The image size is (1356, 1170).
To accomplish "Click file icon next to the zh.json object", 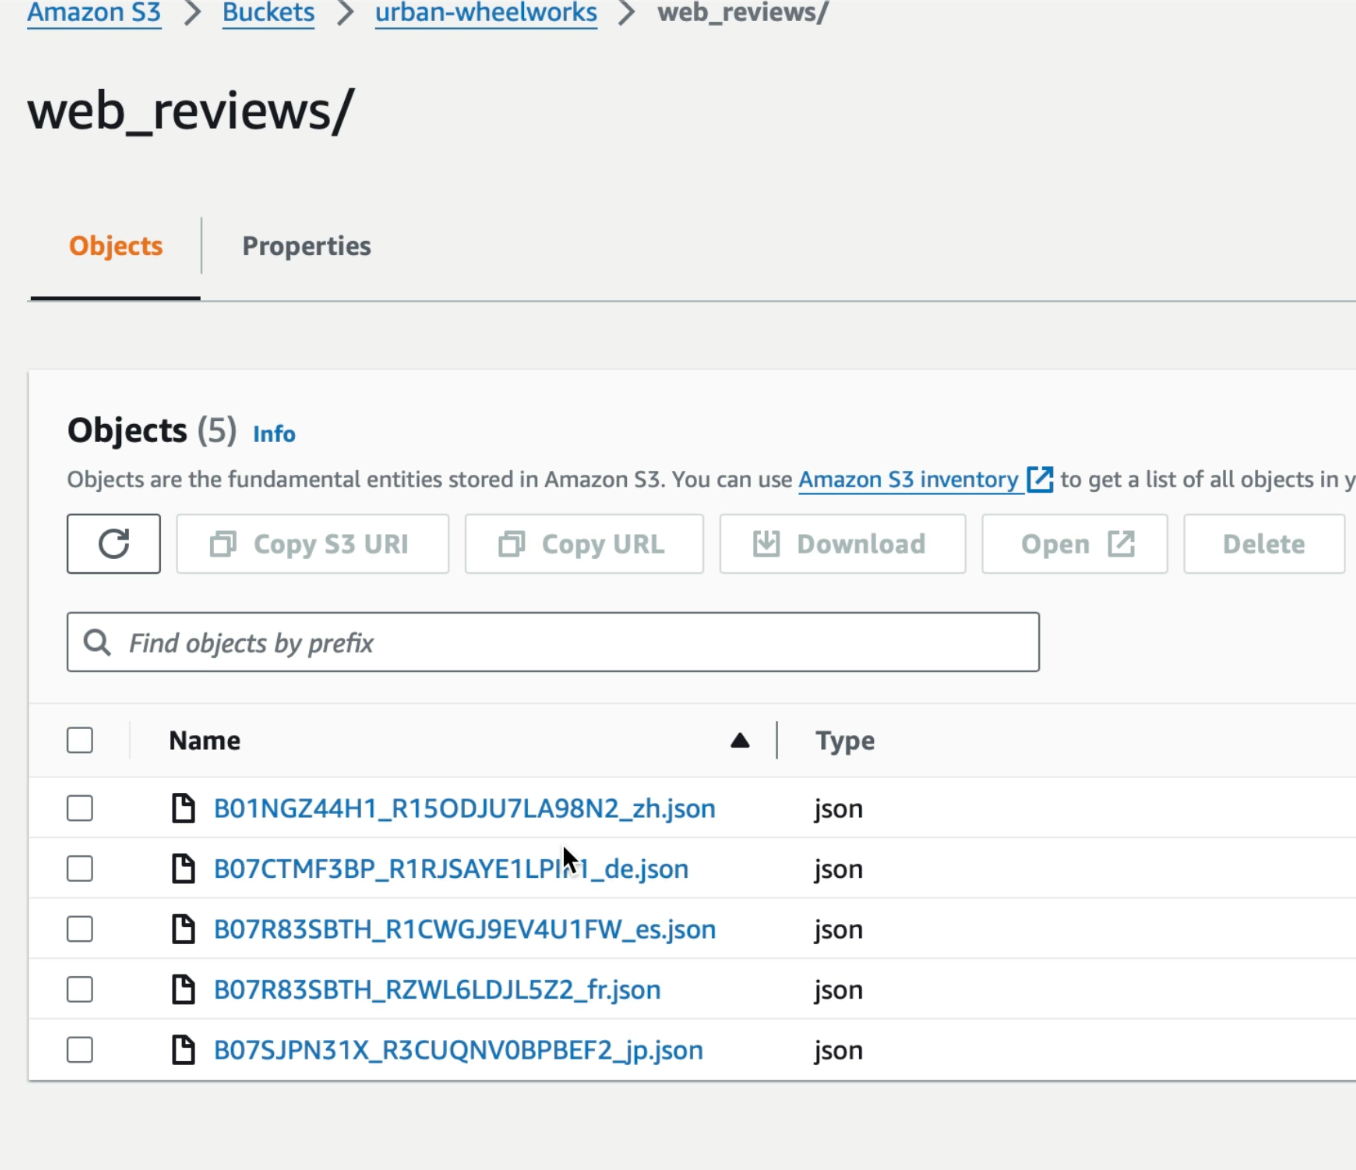I will pyautogui.click(x=183, y=808).
